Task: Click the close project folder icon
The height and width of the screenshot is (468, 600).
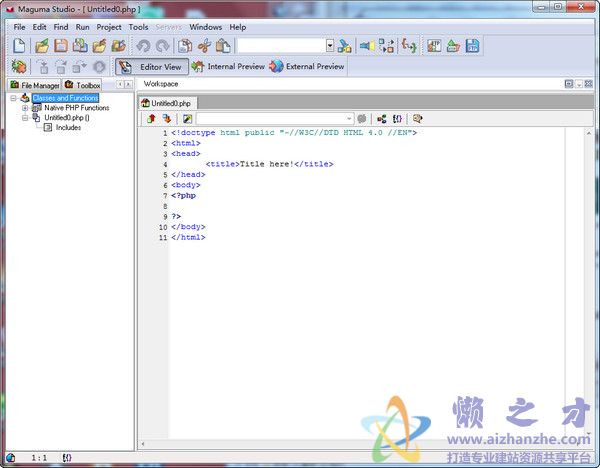Action: (119, 46)
